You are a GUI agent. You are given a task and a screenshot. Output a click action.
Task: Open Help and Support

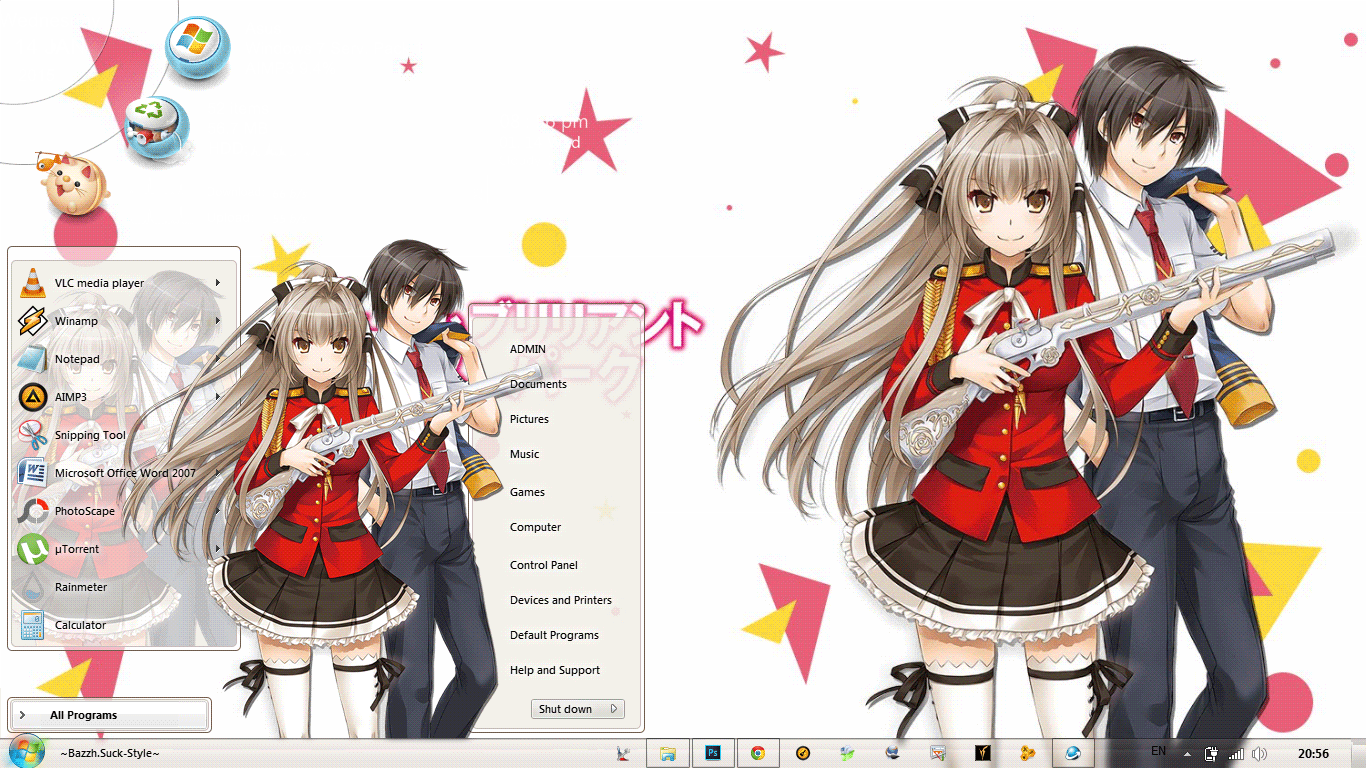(555, 670)
